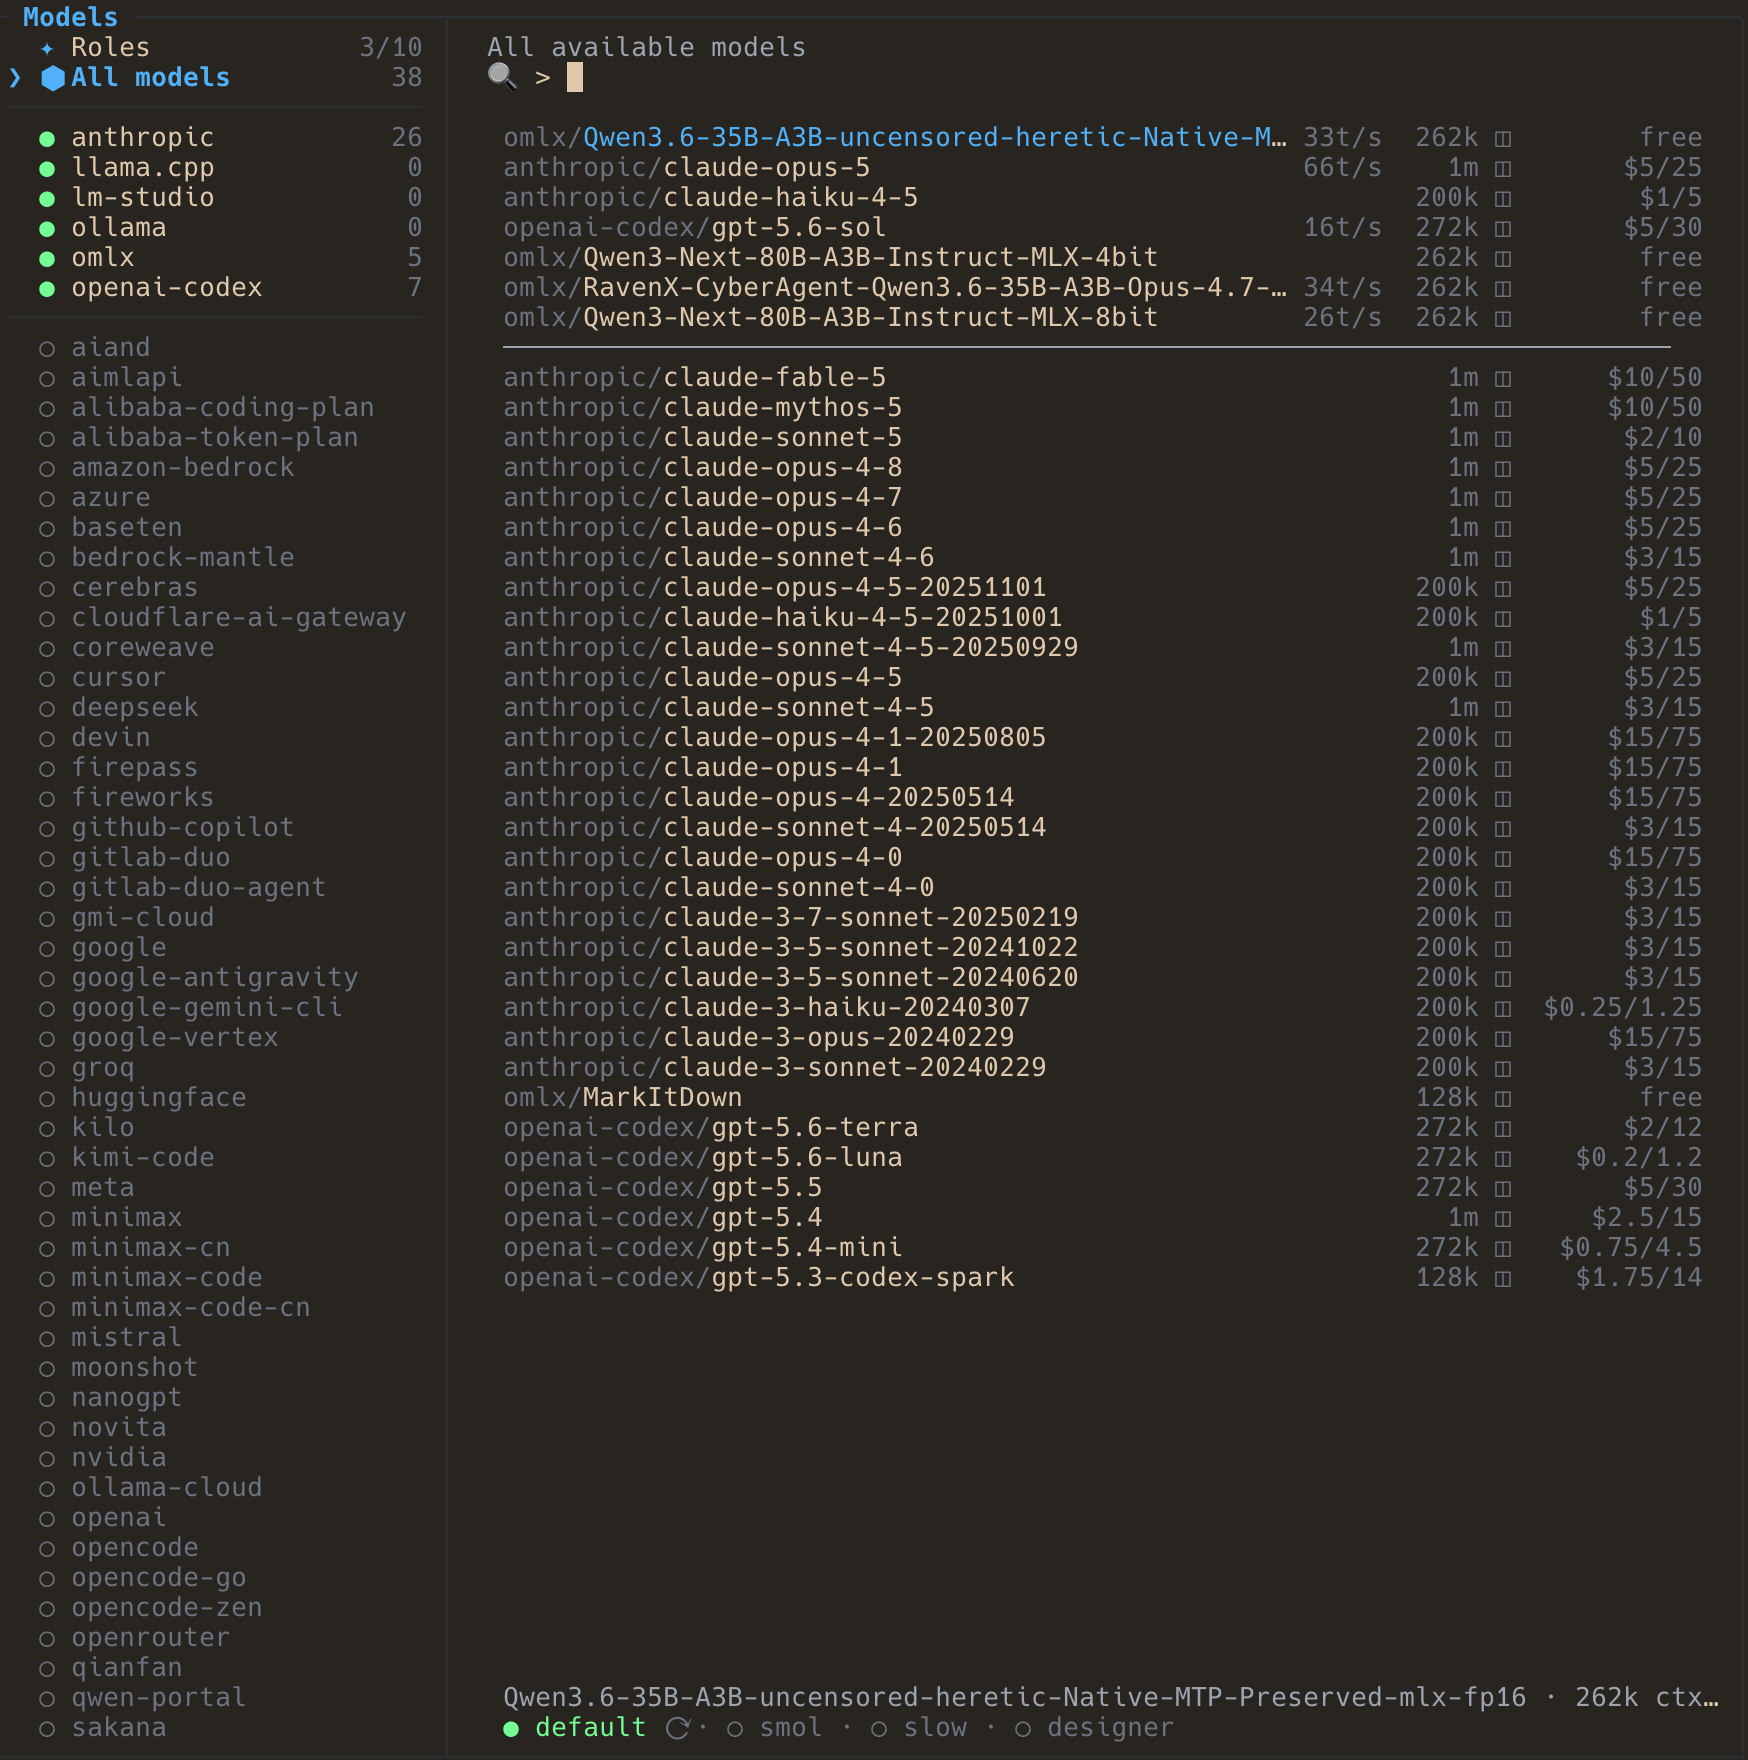Screen dimensions: 1748x1760
Task: Pick the anthropic/claude-opus-4-8 model
Action: (1102, 467)
